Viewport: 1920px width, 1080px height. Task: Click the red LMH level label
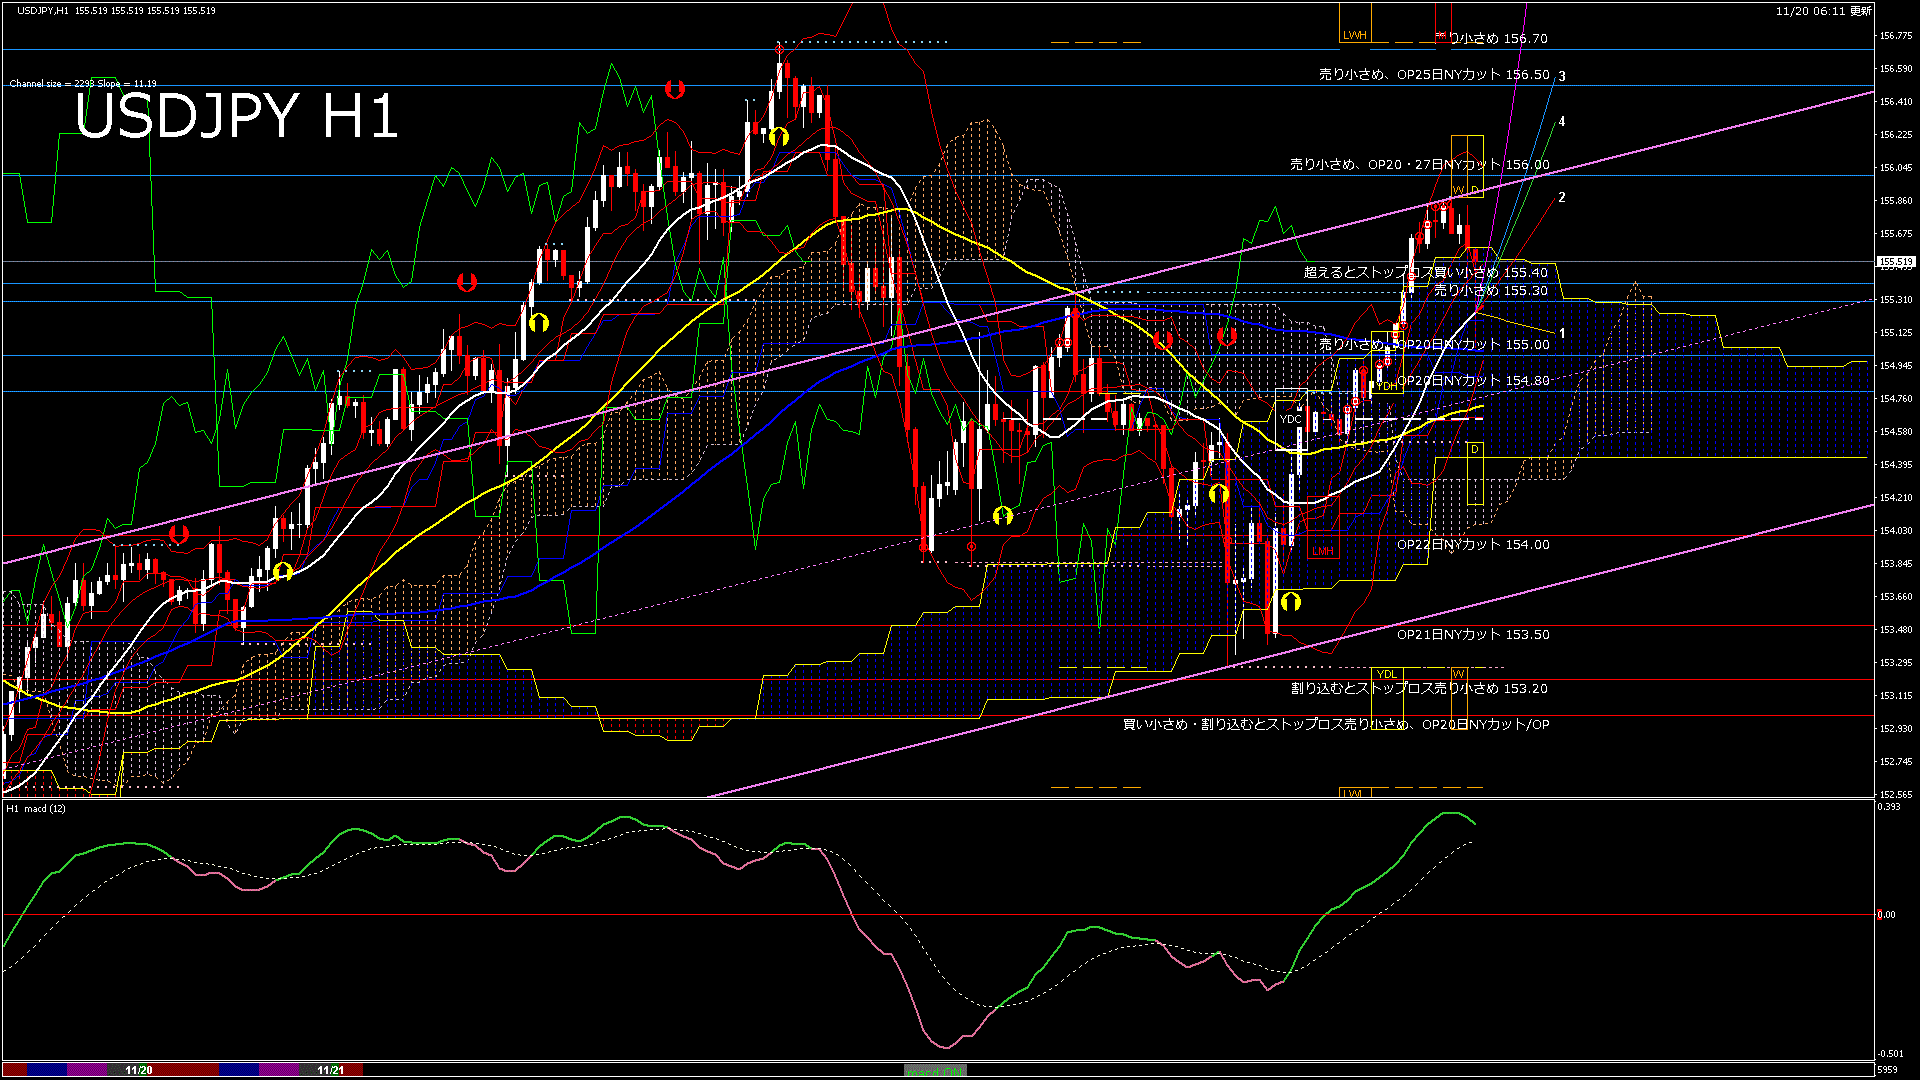click(1323, 551)
